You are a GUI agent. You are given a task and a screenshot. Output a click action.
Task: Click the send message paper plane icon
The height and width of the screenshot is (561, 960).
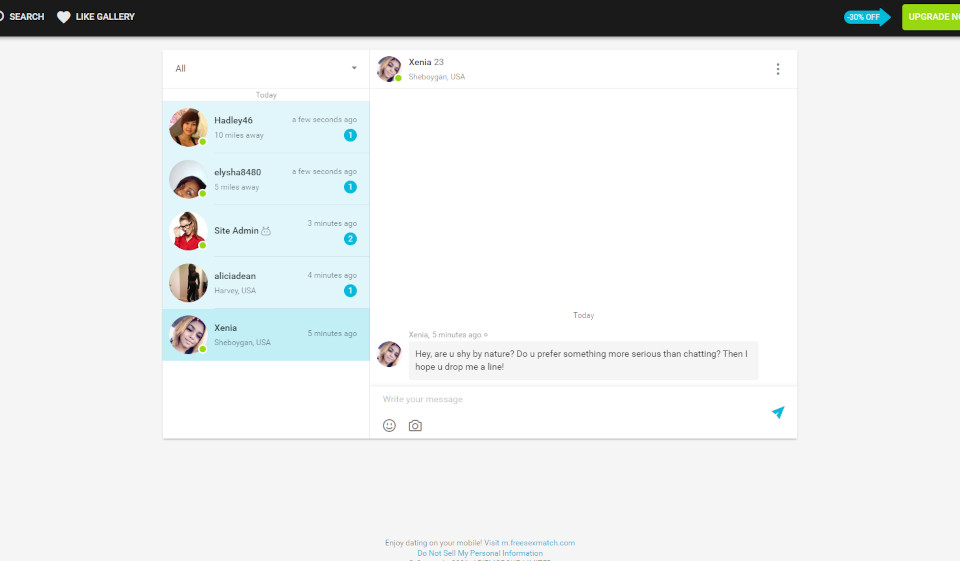(778, 412)
